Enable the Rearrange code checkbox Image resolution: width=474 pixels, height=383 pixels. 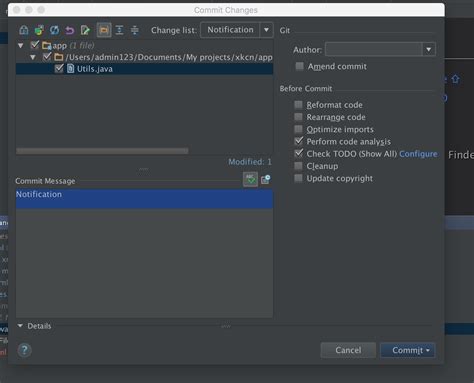tap(298, 117)
